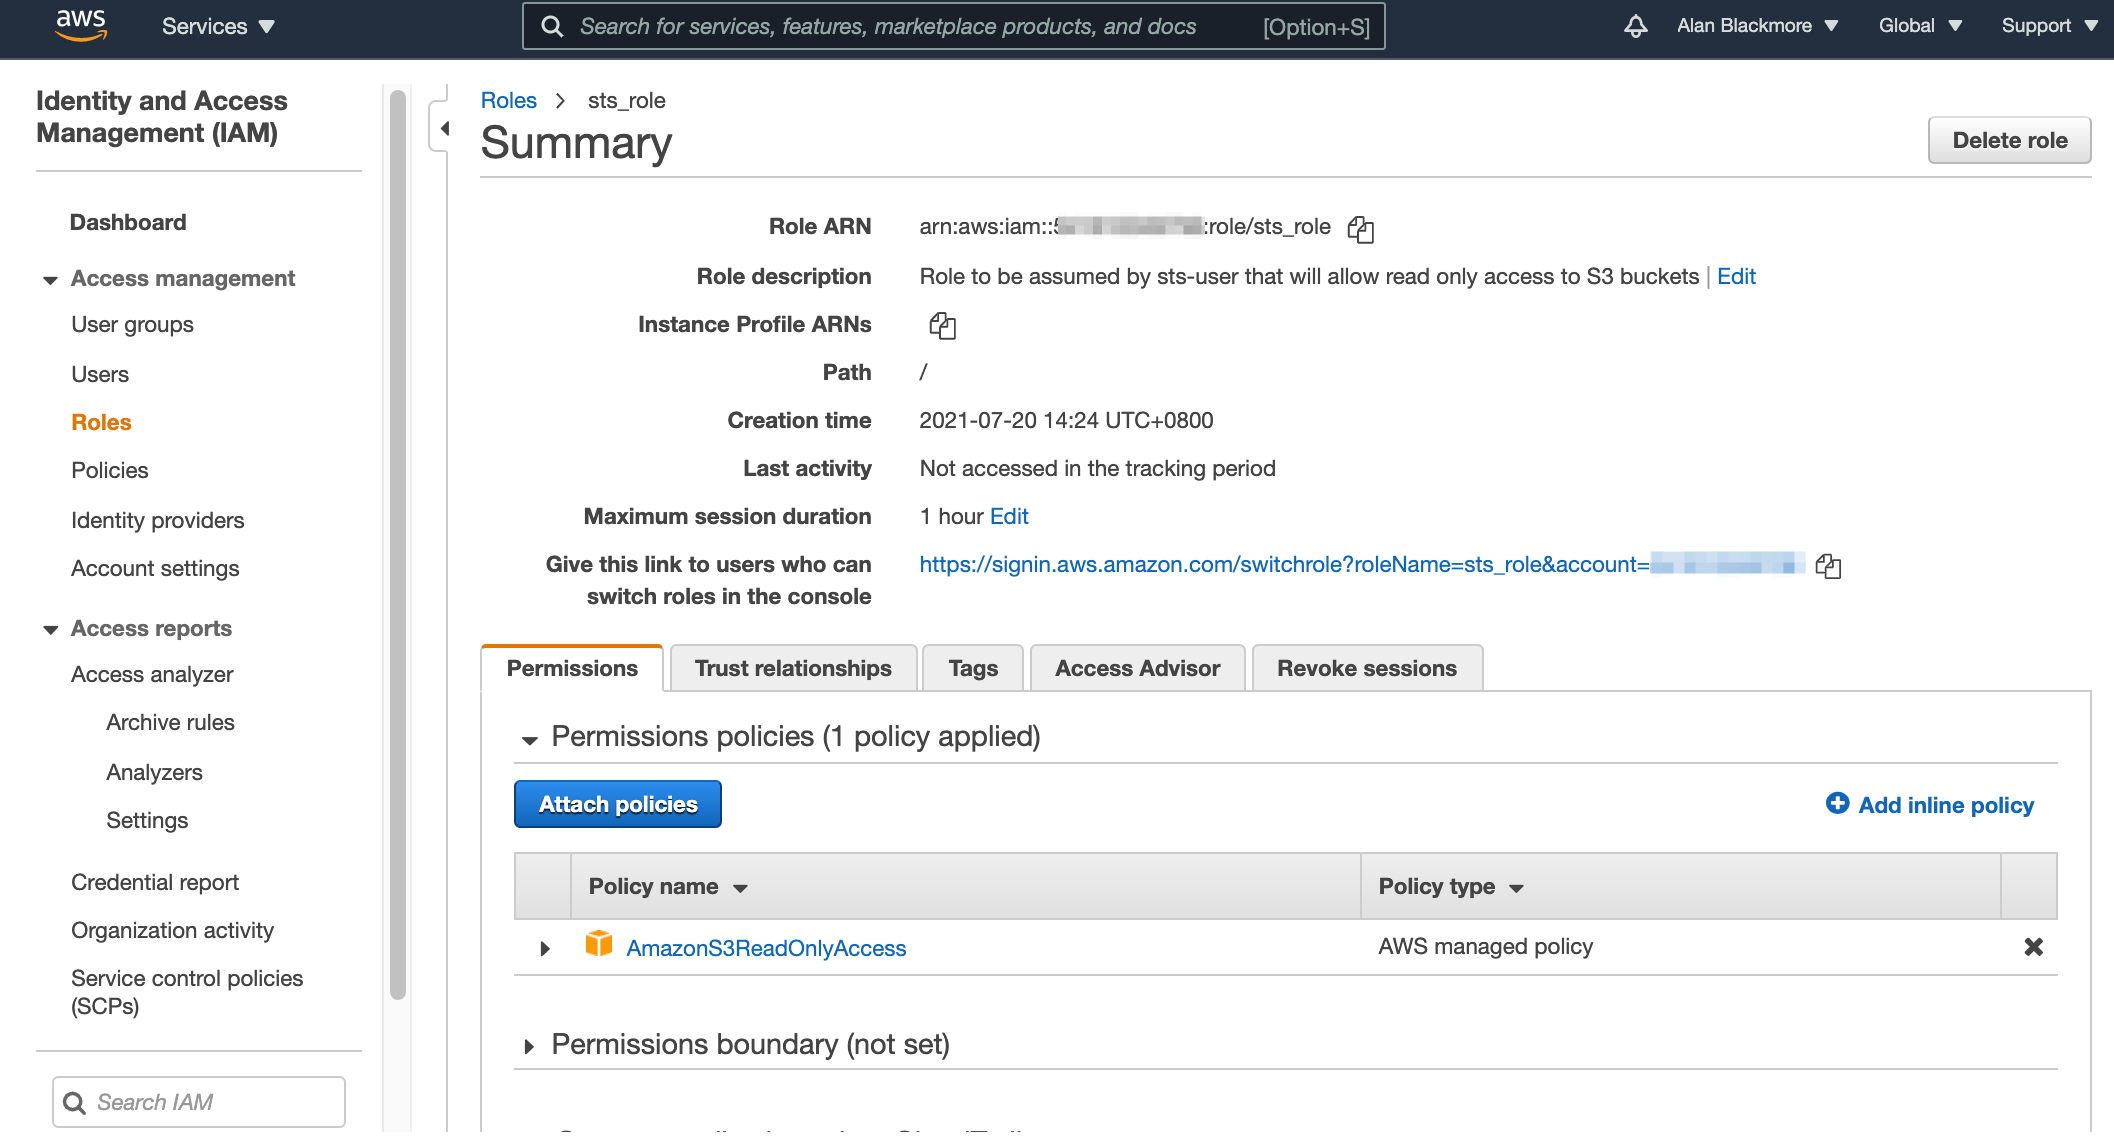Detach AmazonS3ReadOnlyAccess using the X icon
2114x1136 pixels.
(x=2033, y=947)
